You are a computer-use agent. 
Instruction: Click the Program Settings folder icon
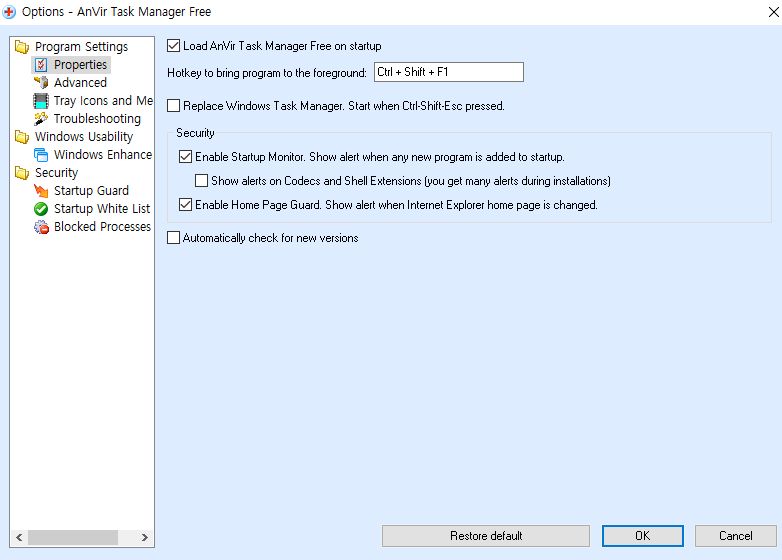pyautogui.click(x=22, y=47)
